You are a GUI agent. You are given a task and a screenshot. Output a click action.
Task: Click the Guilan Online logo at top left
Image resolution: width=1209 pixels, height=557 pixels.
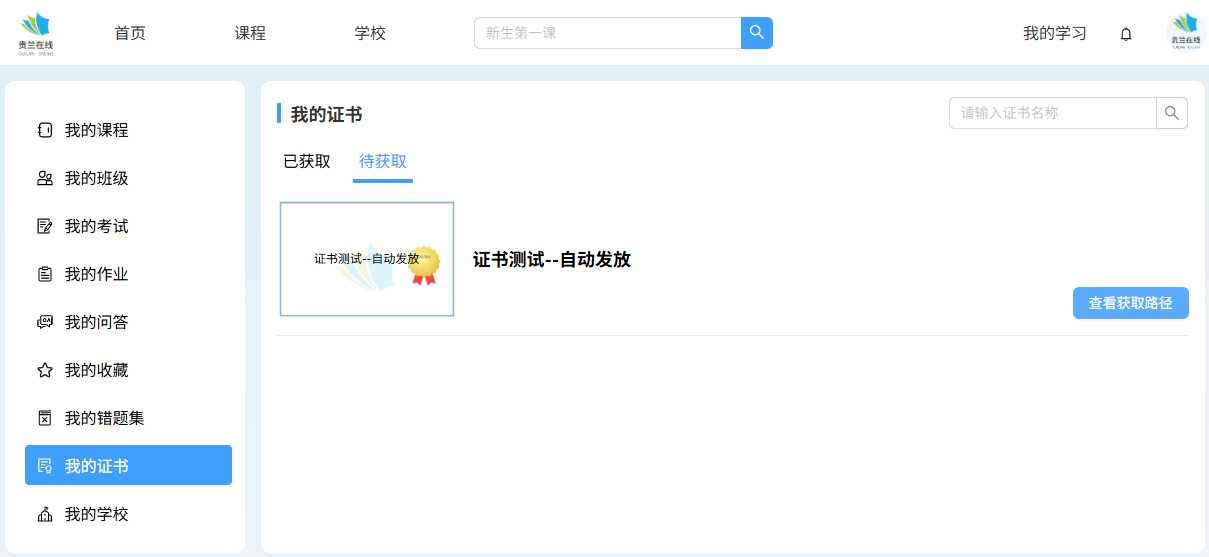pos(35,33)
